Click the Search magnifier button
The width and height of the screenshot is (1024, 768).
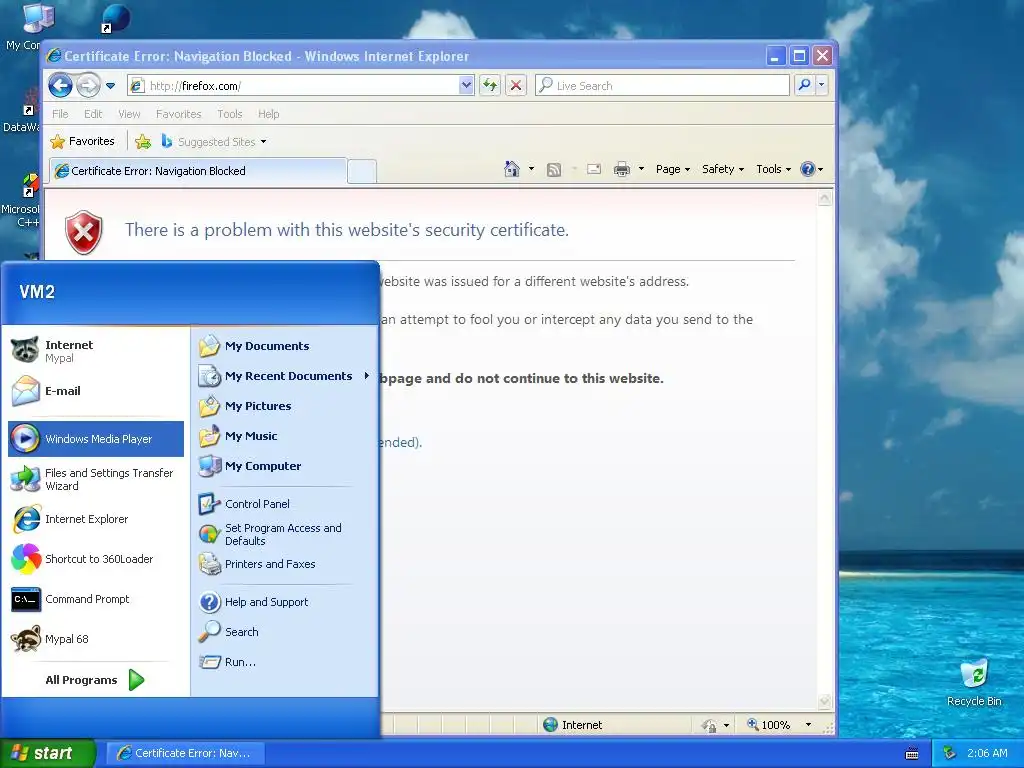(x=805, y=86)
